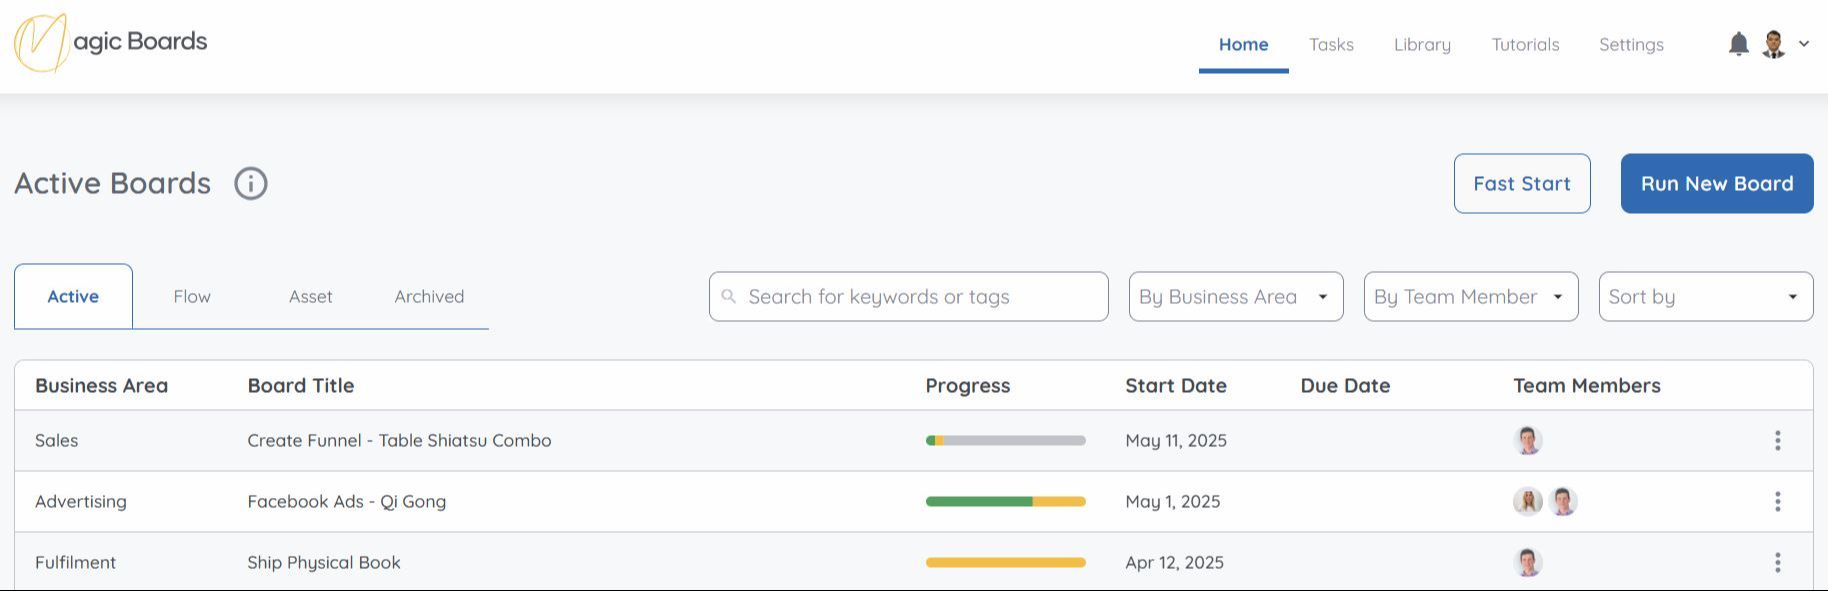This screenshot has width=1828, height=591.
Task: Open options menu for Ship Physical Book row
Action: coord(1777,562)
